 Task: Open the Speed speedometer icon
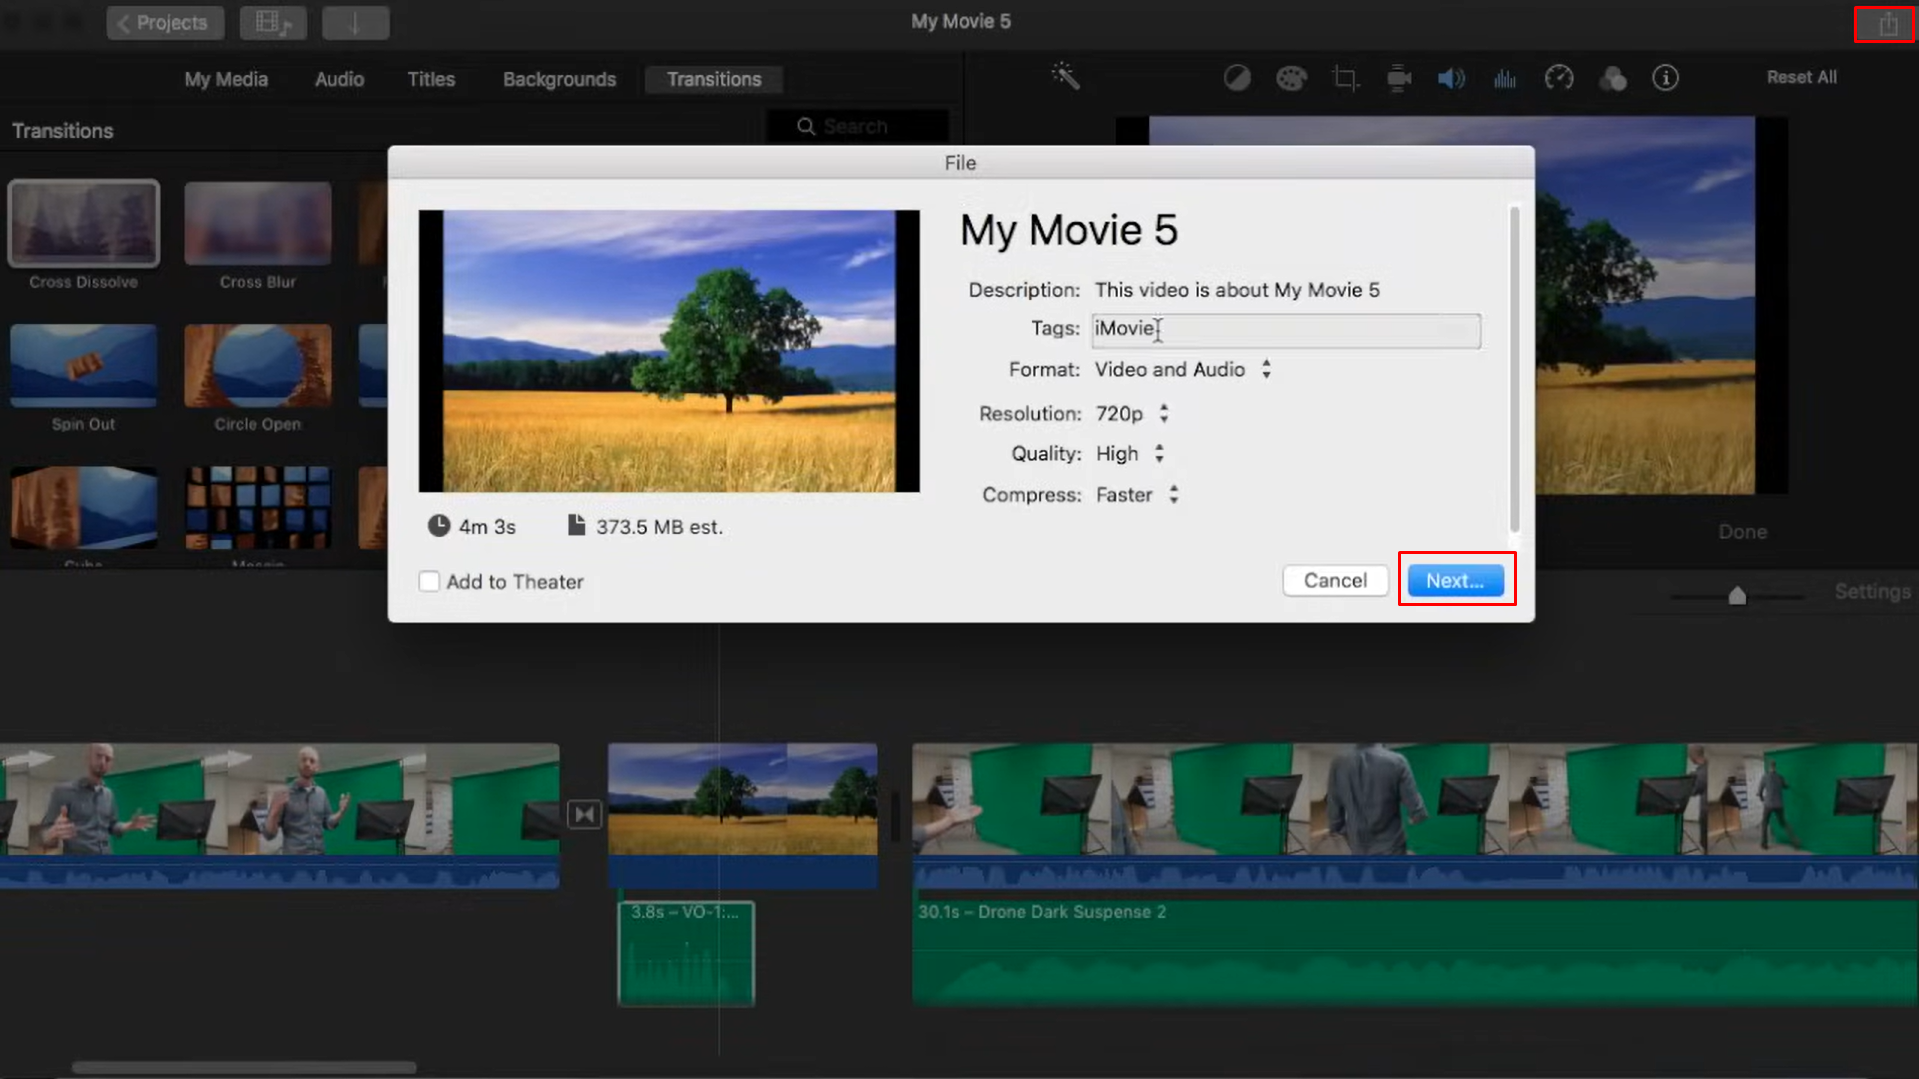click(1558, 77)
